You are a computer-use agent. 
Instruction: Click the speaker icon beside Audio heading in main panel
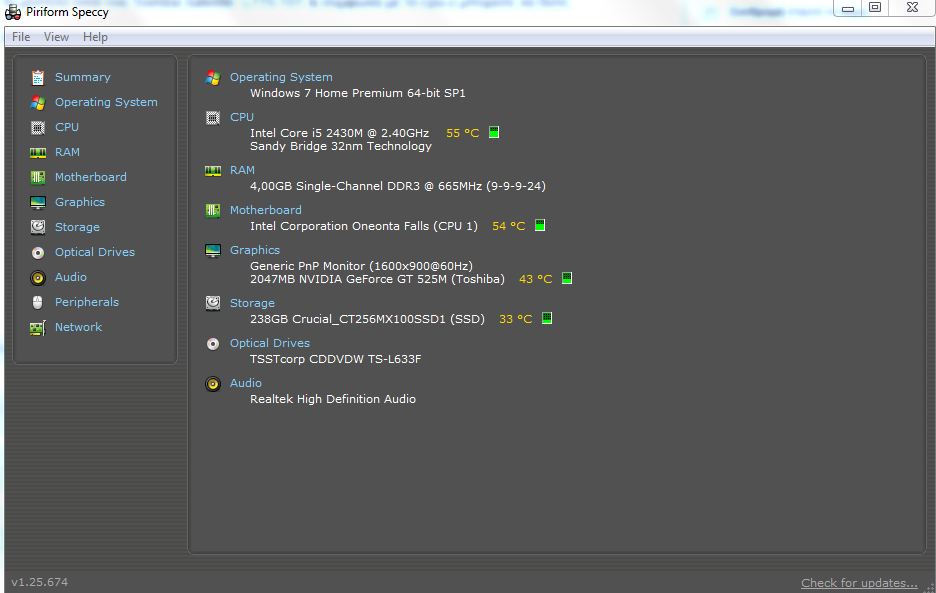[213, 383]
